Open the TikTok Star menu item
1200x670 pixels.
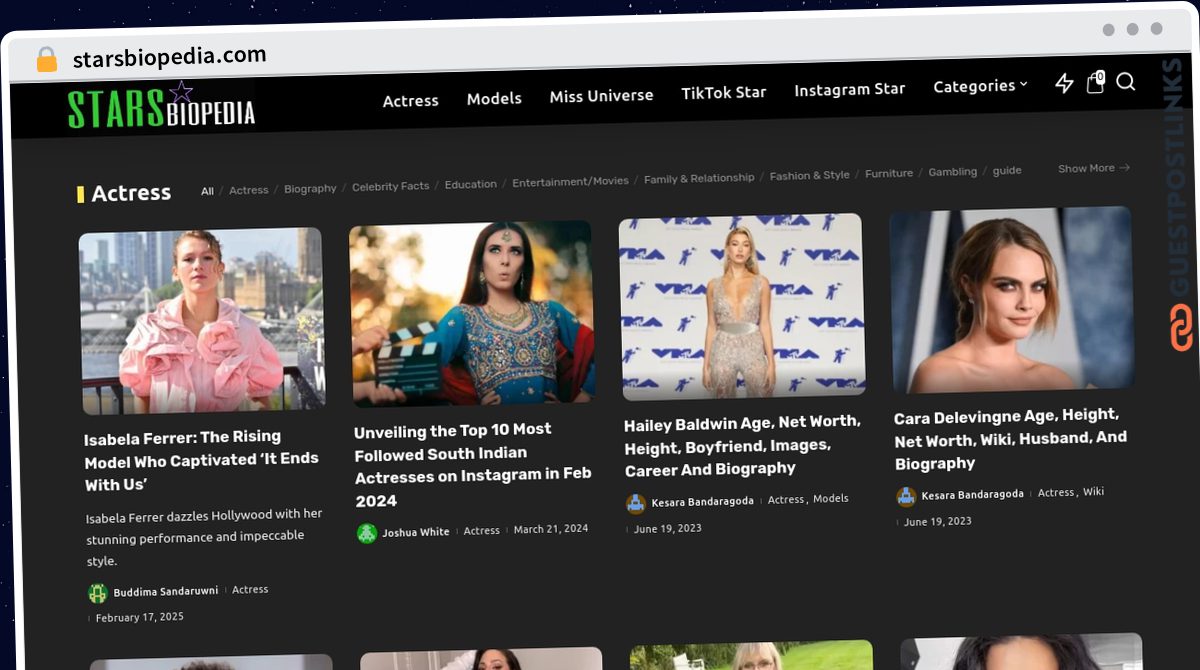coord(724,93)
